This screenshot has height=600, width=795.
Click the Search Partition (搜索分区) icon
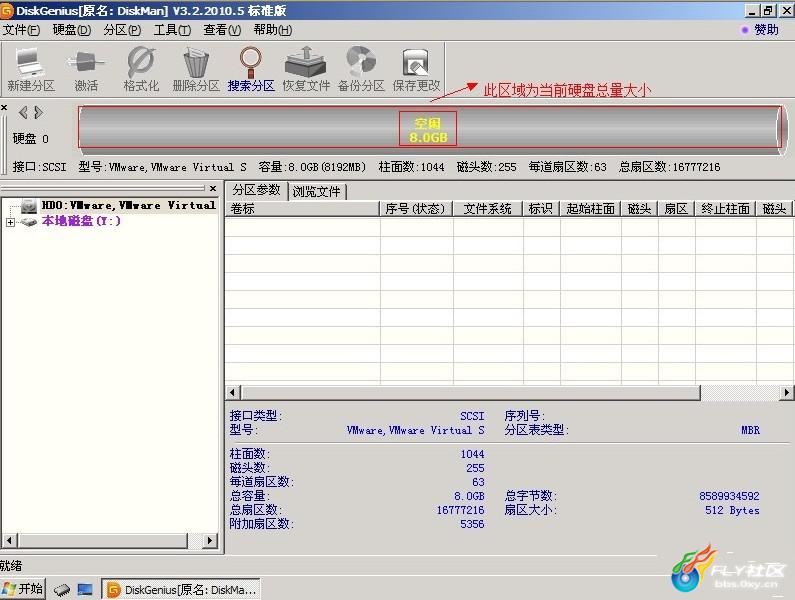coord(251,69)
